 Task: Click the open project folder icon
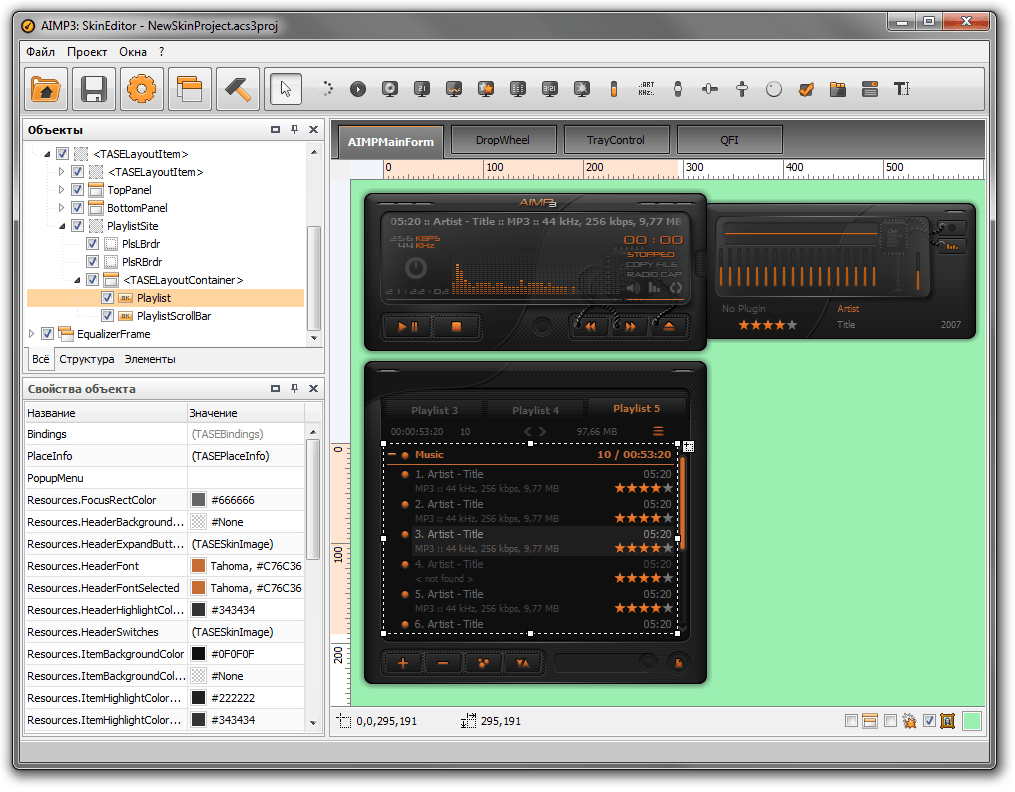coord(46,89)
